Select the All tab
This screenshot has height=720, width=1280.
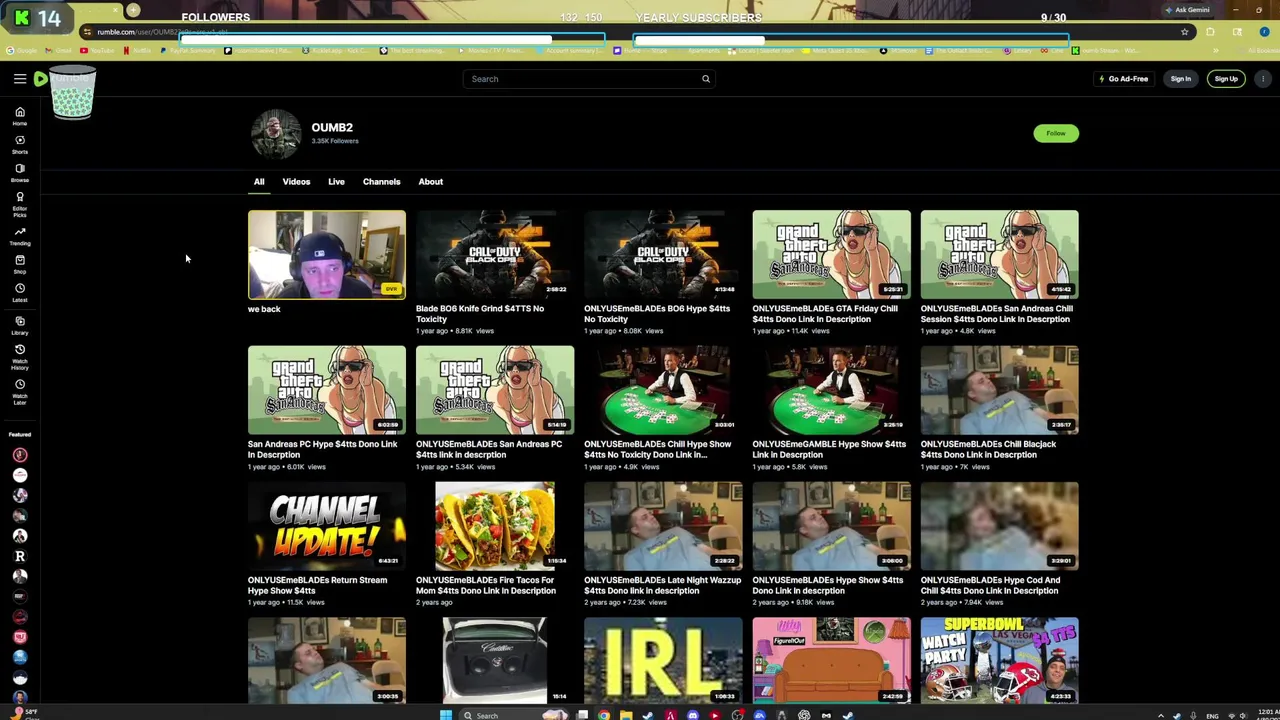tap(258, 182)
